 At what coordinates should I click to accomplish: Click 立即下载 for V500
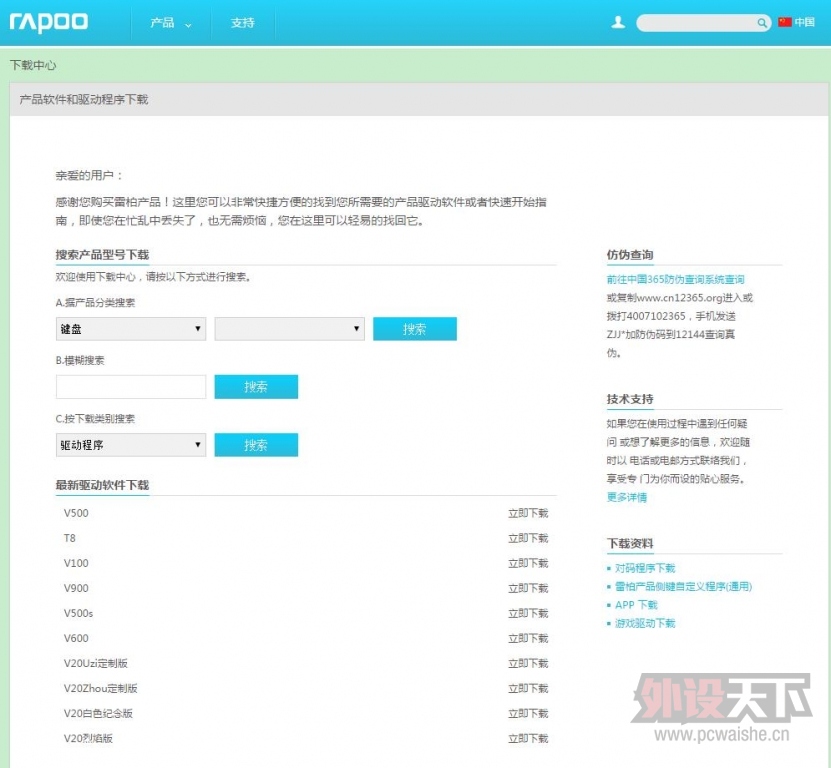528,513
